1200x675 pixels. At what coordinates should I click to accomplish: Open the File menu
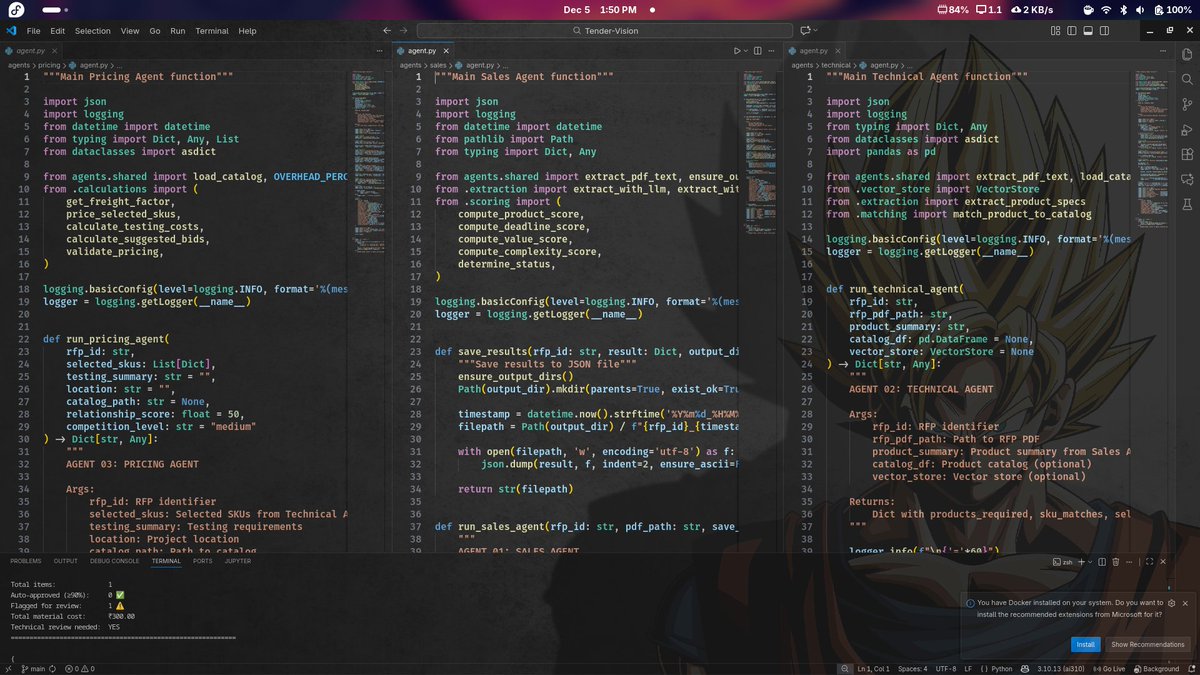[34, 31]
